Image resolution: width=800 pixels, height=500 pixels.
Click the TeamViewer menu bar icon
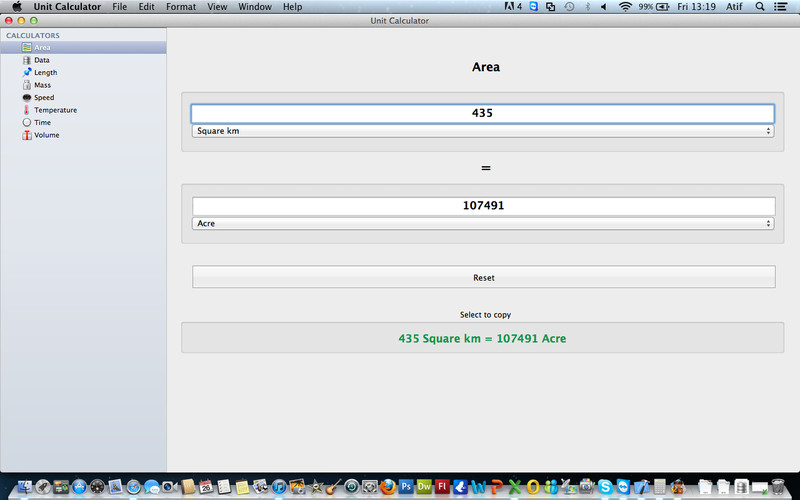point(533,7)
